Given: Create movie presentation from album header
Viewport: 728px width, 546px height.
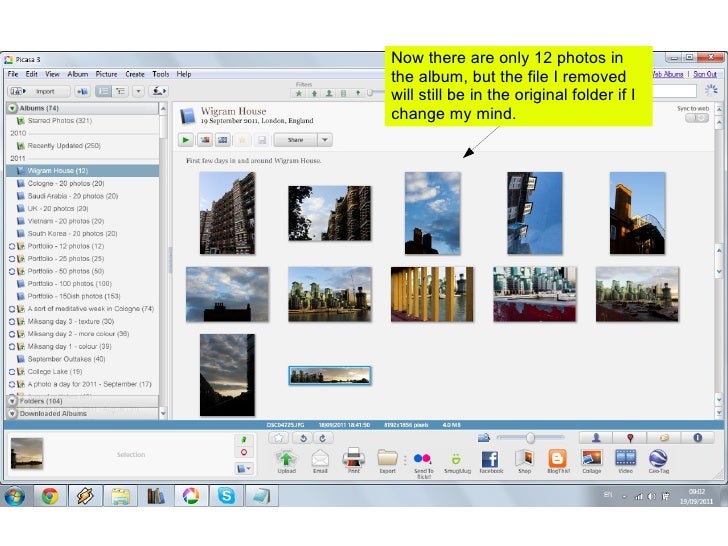Looking at the screenshot, I should 223,140.
